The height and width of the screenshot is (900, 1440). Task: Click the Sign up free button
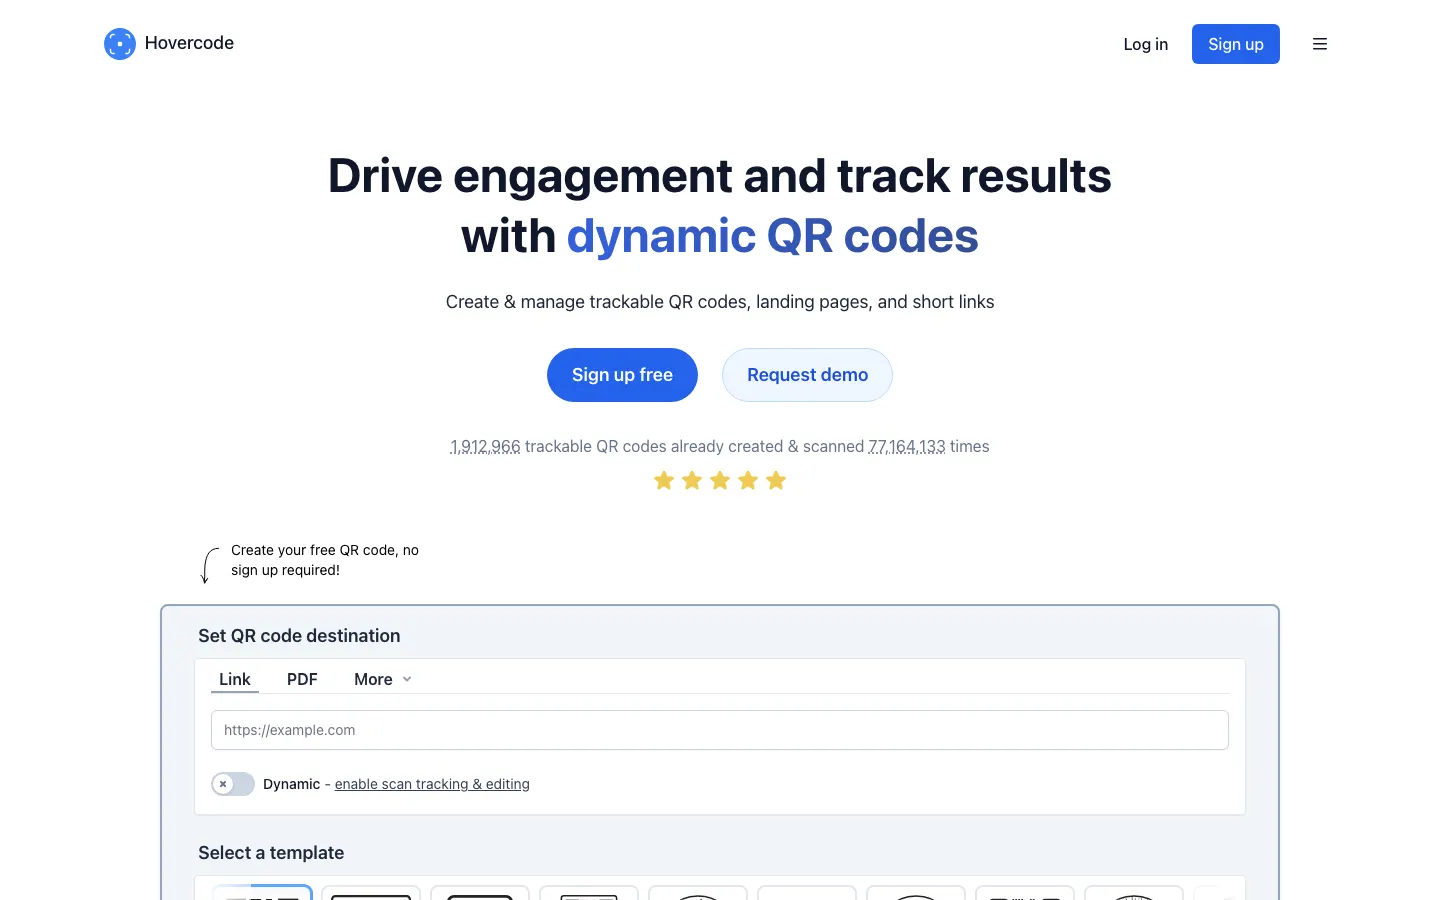coord(622,375)
